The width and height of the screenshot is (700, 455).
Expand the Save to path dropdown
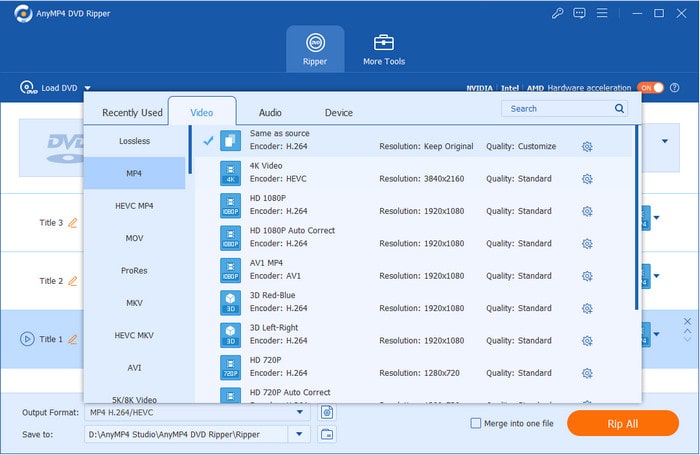[x=300, y=434]
